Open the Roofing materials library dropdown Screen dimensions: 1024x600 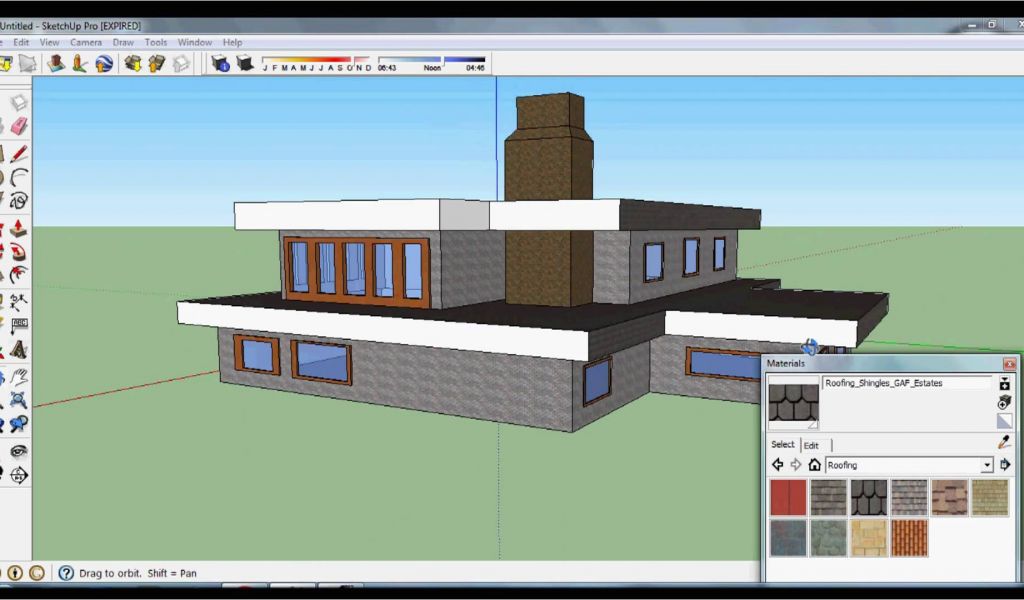click(986, 465)
